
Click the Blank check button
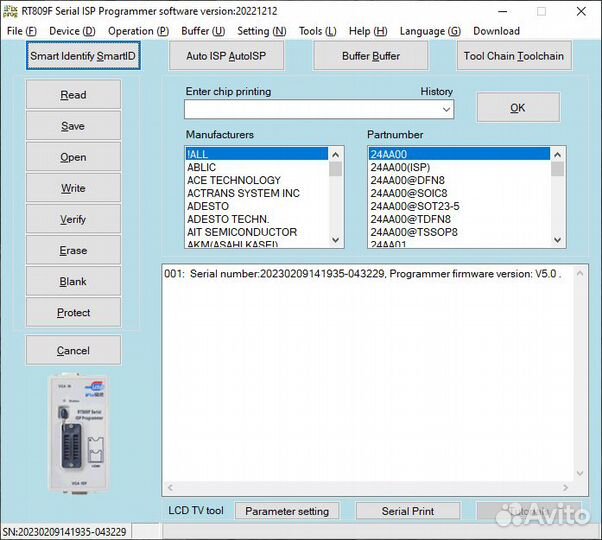pyautogui.click(x=73, y=281)
